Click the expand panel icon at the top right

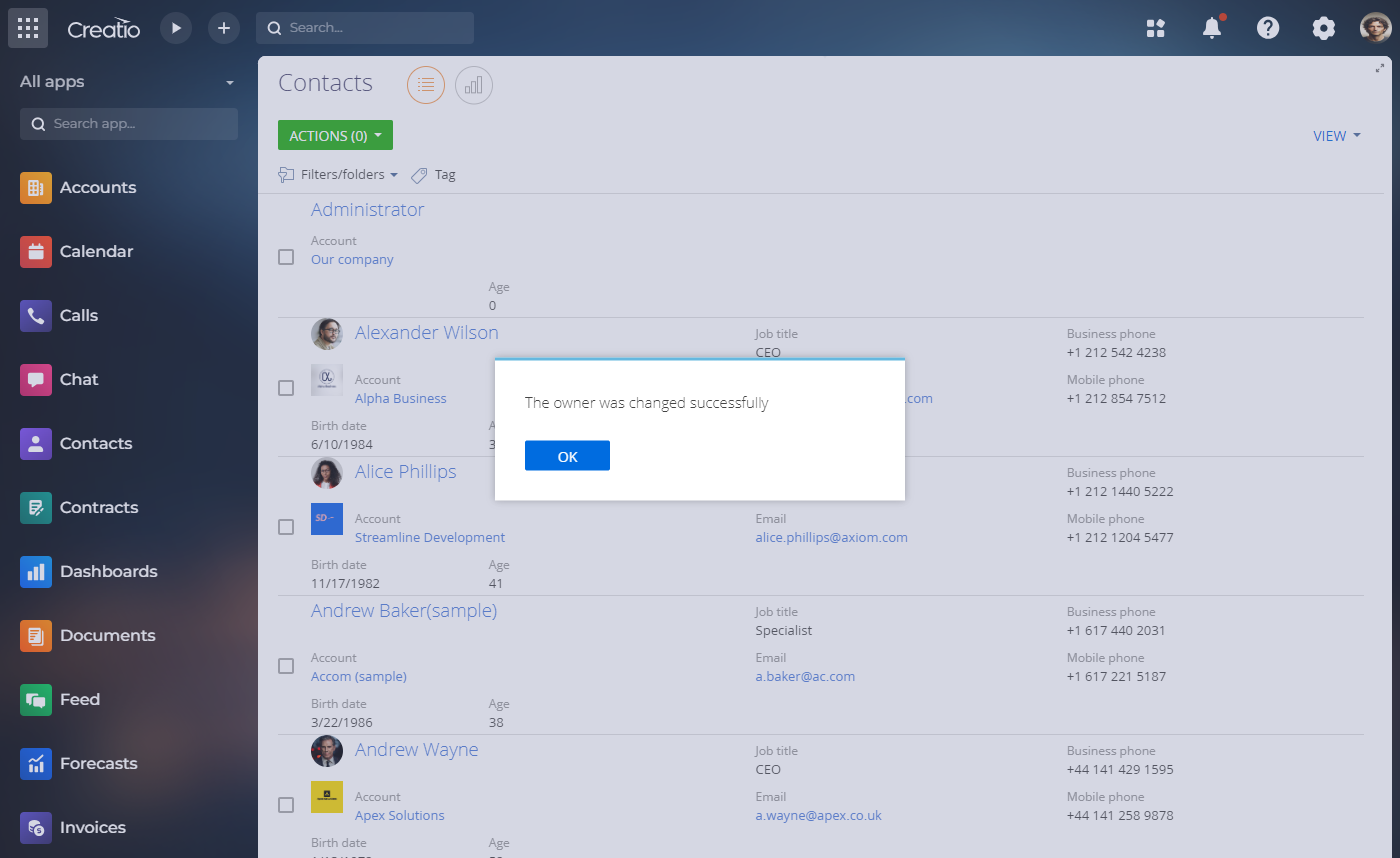click(1381, 68)
